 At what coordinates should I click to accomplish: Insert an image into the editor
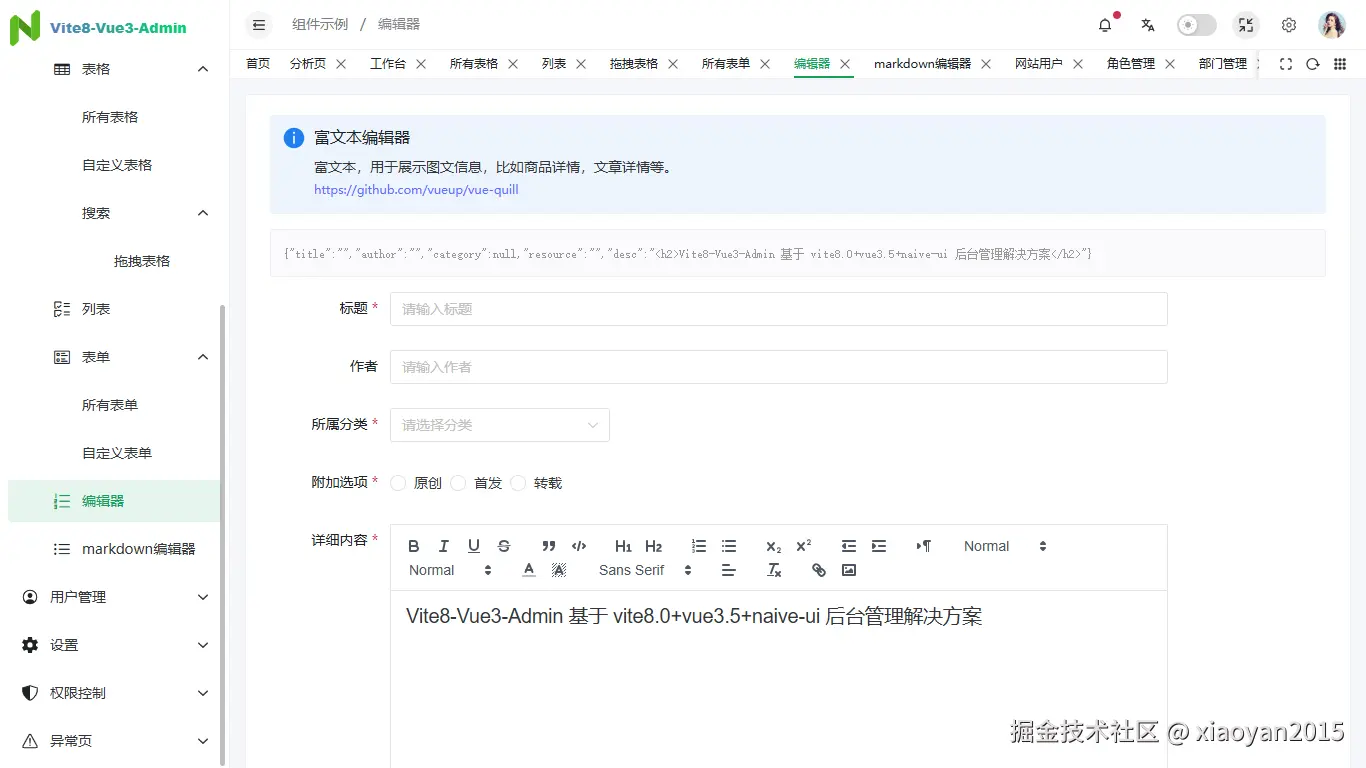tap(849, 570)
